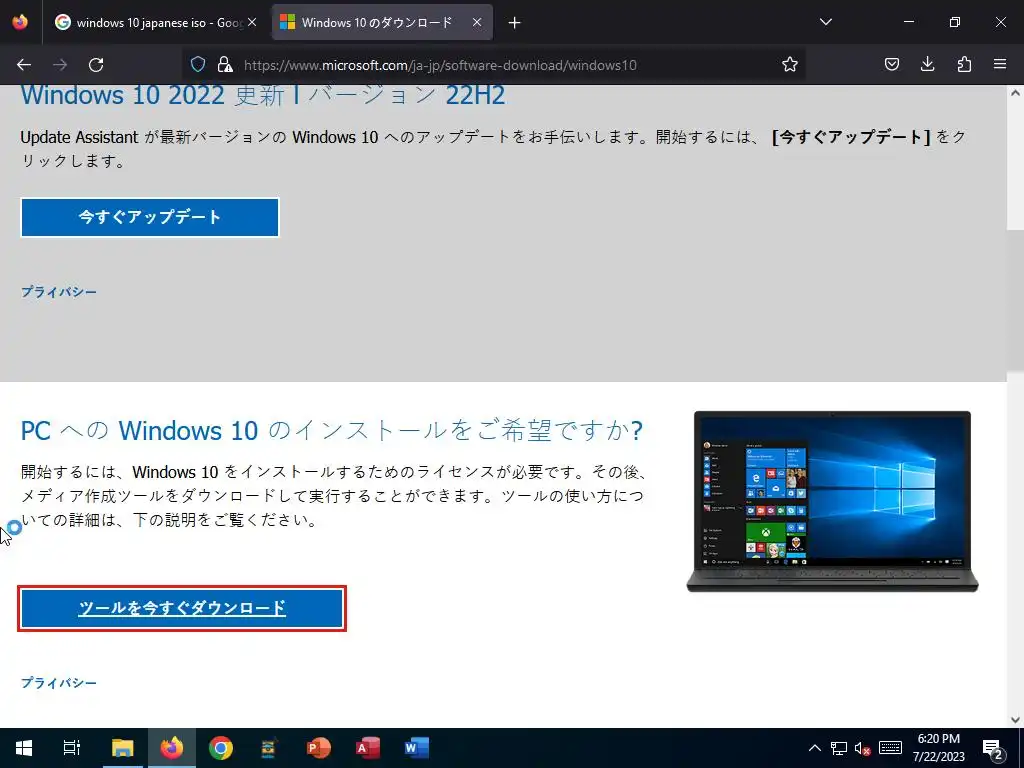Click the Windows 10 laptop image

coord(833,502)
